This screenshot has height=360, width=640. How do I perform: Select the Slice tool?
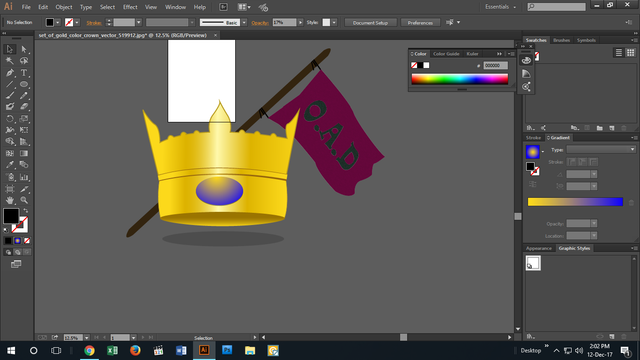tap(24, 189)
